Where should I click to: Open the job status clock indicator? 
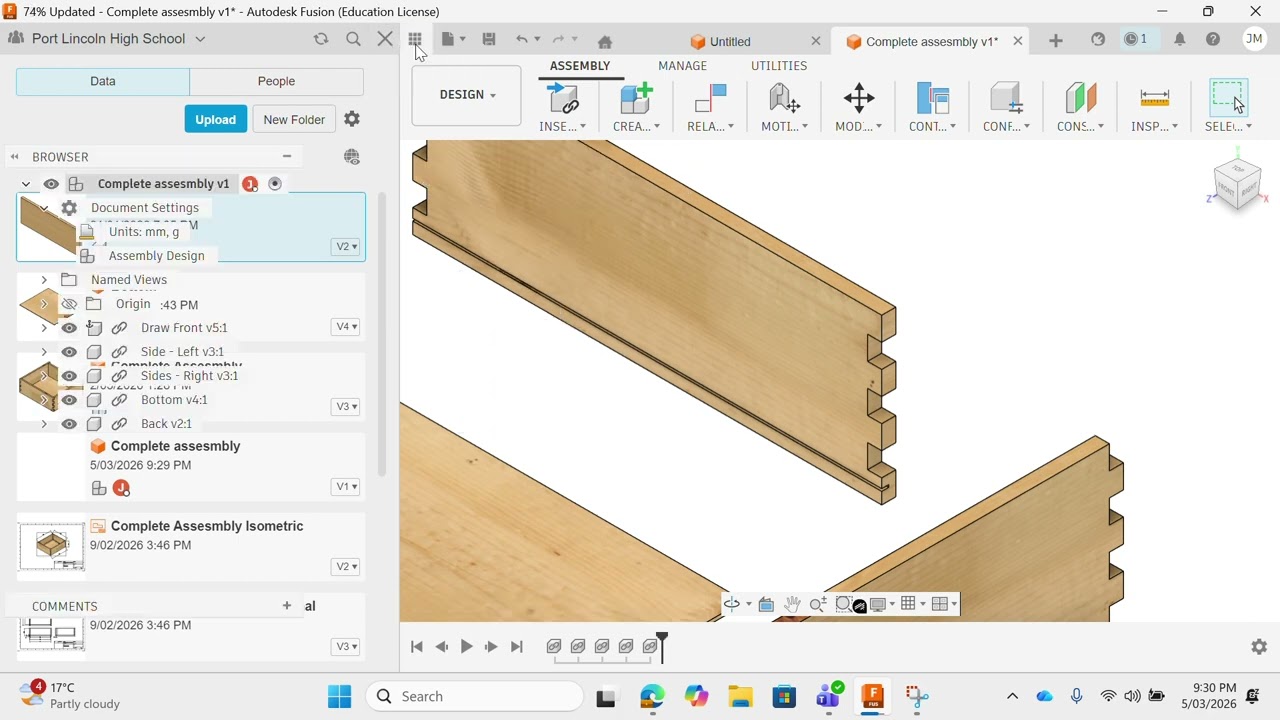tap(1136, 39)
